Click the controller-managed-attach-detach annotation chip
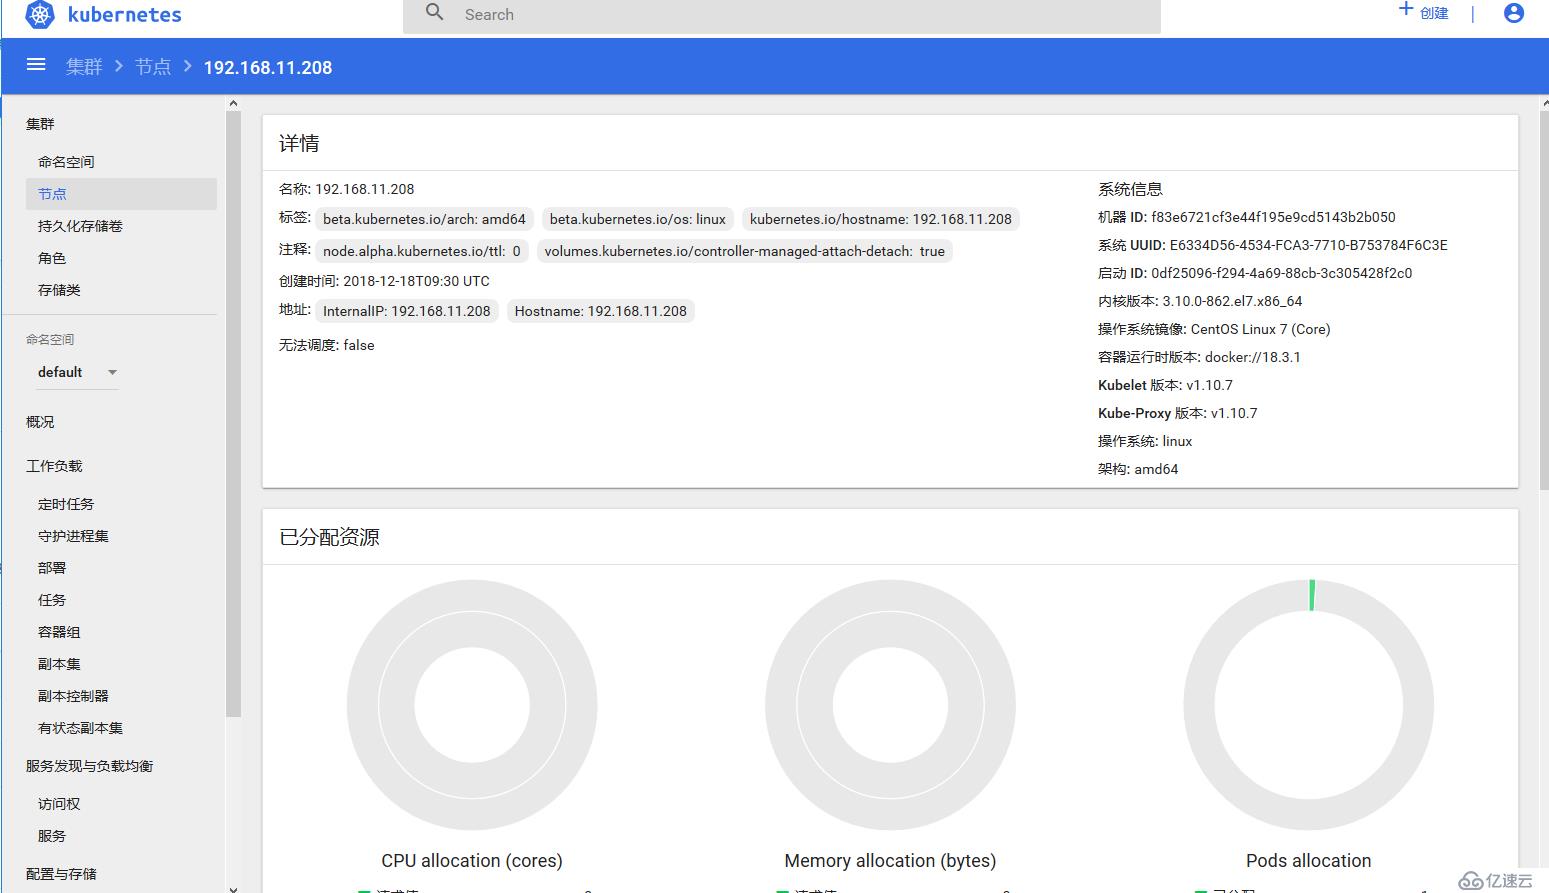The height and width of the screenshot is (893, 1549). tap(745, 251)
